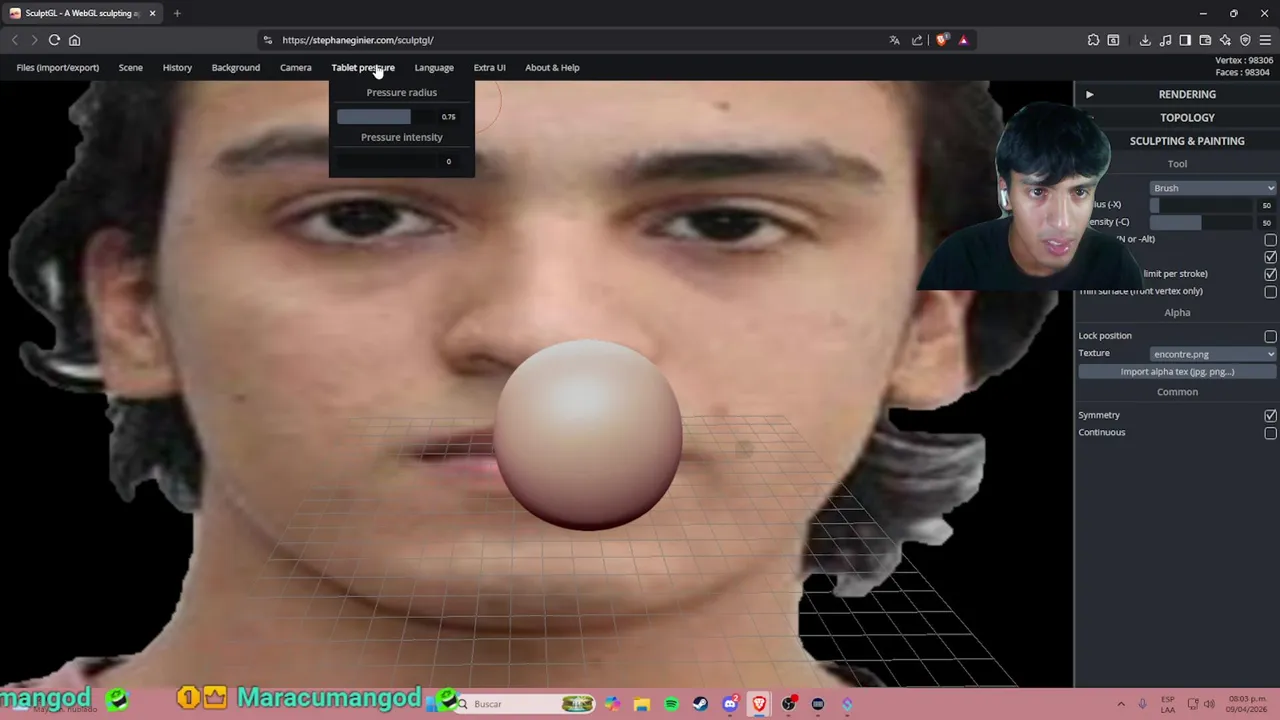Click the Tablet pressure menu
The width and height of the screenshot is (1280, 720).
pyautogui.click(x=363, y=68)
